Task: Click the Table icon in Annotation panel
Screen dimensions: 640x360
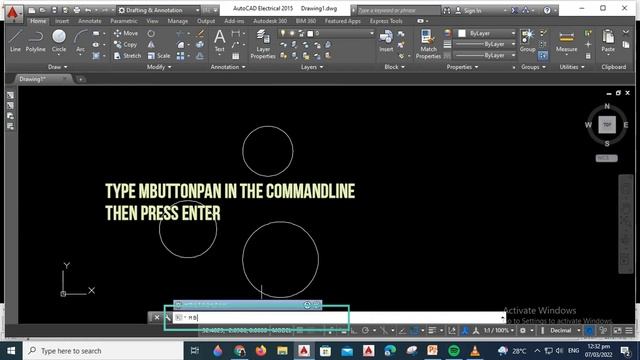Action: [x=236, y=56]
